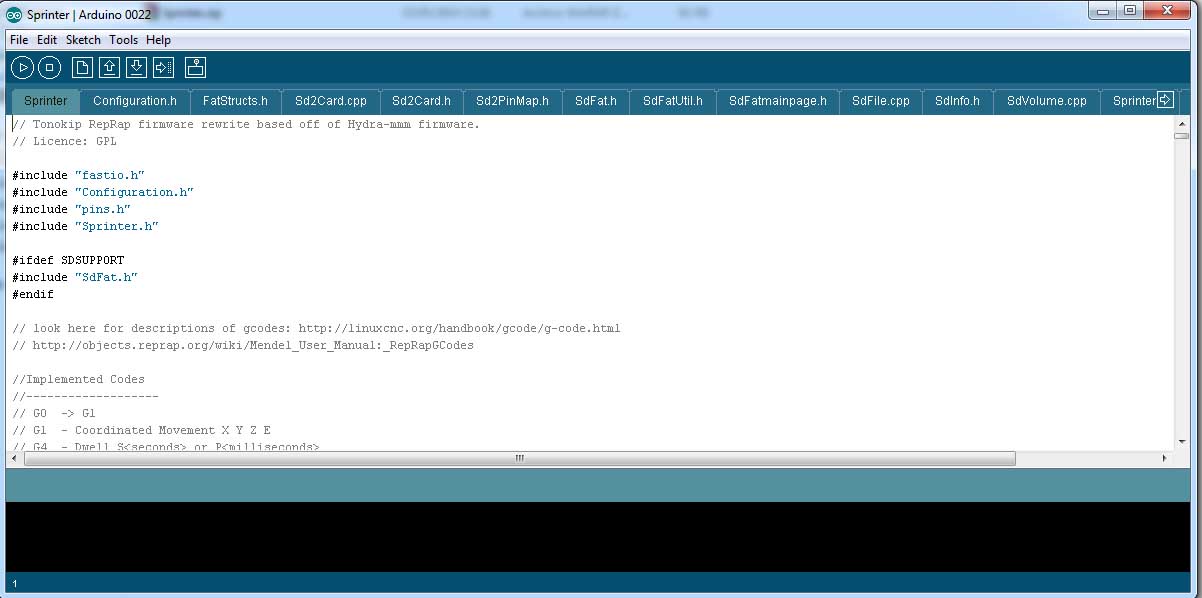Viewport: 1202px width, 598px height.
Task: Open the File menu
Action: pos(19,40)
